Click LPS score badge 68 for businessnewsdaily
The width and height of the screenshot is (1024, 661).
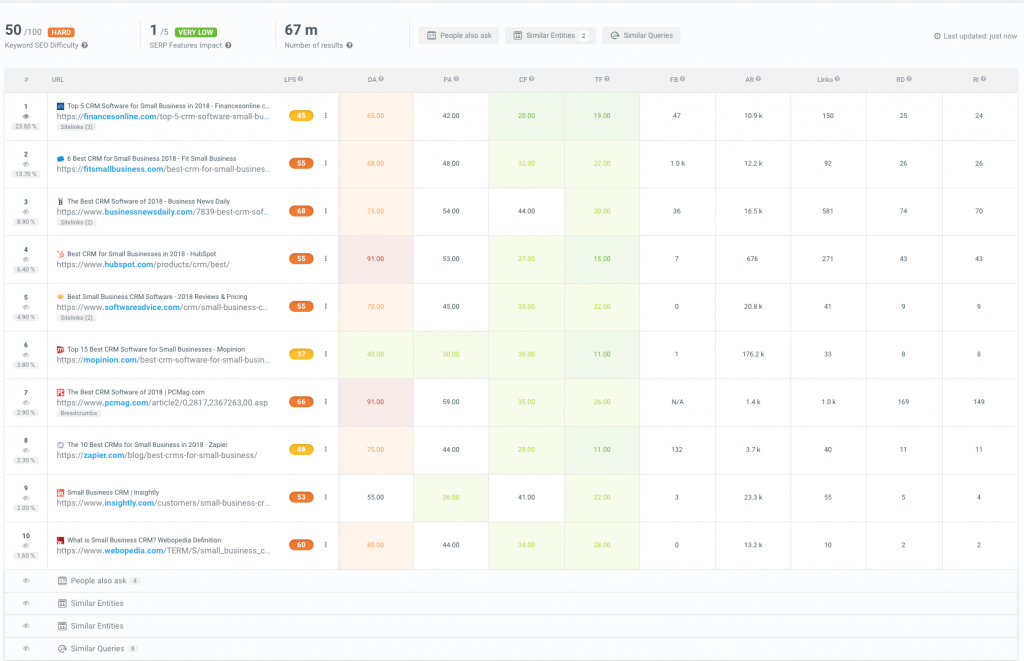(301, 211)
